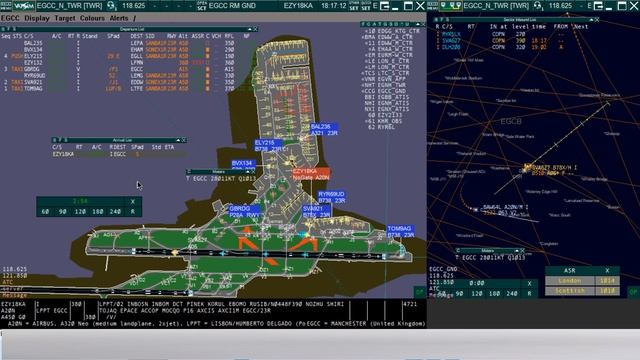Click the OP indicator in ground view corner
This screenshot has width=640, height=360.
click(x=419, y=292)
